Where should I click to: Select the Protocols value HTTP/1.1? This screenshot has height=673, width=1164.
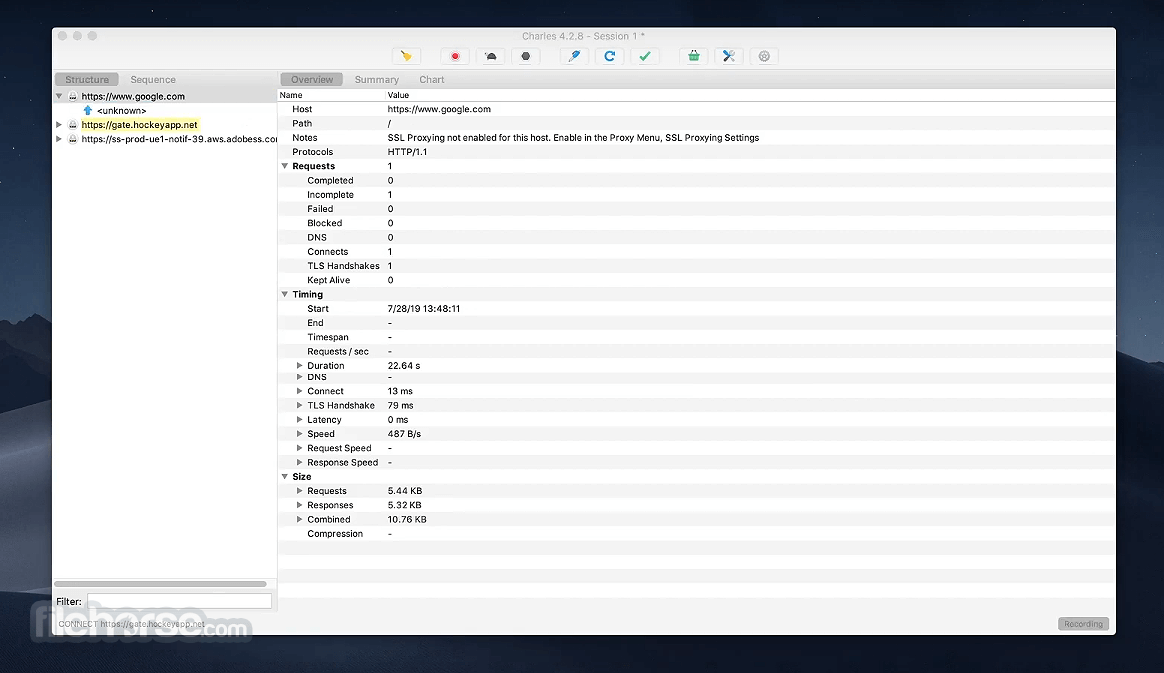pos(407,152)
